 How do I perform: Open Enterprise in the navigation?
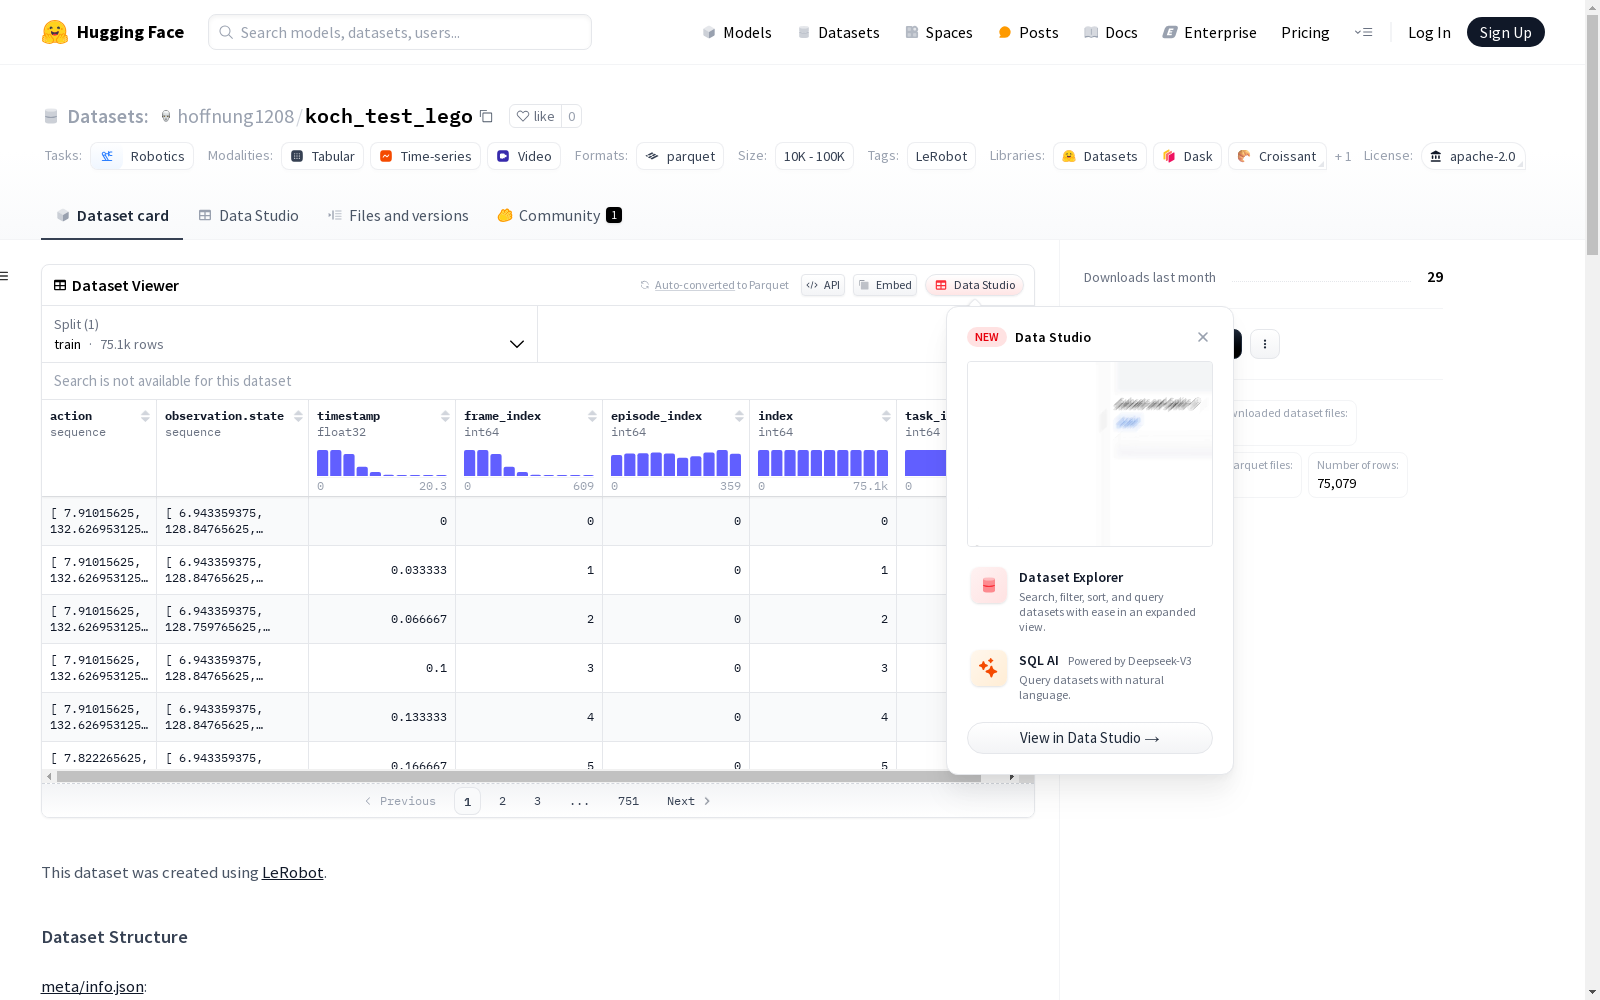coord(1210,32)
